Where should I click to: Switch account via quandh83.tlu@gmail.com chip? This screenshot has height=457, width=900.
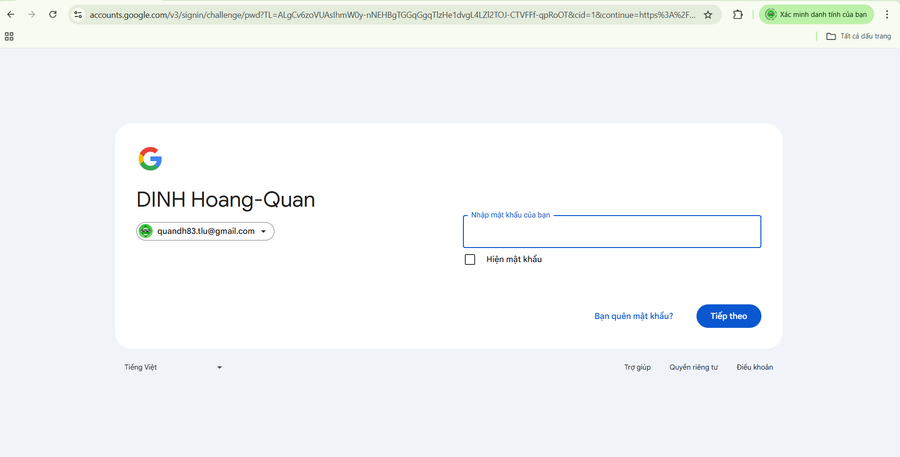(x=205, y=231)
